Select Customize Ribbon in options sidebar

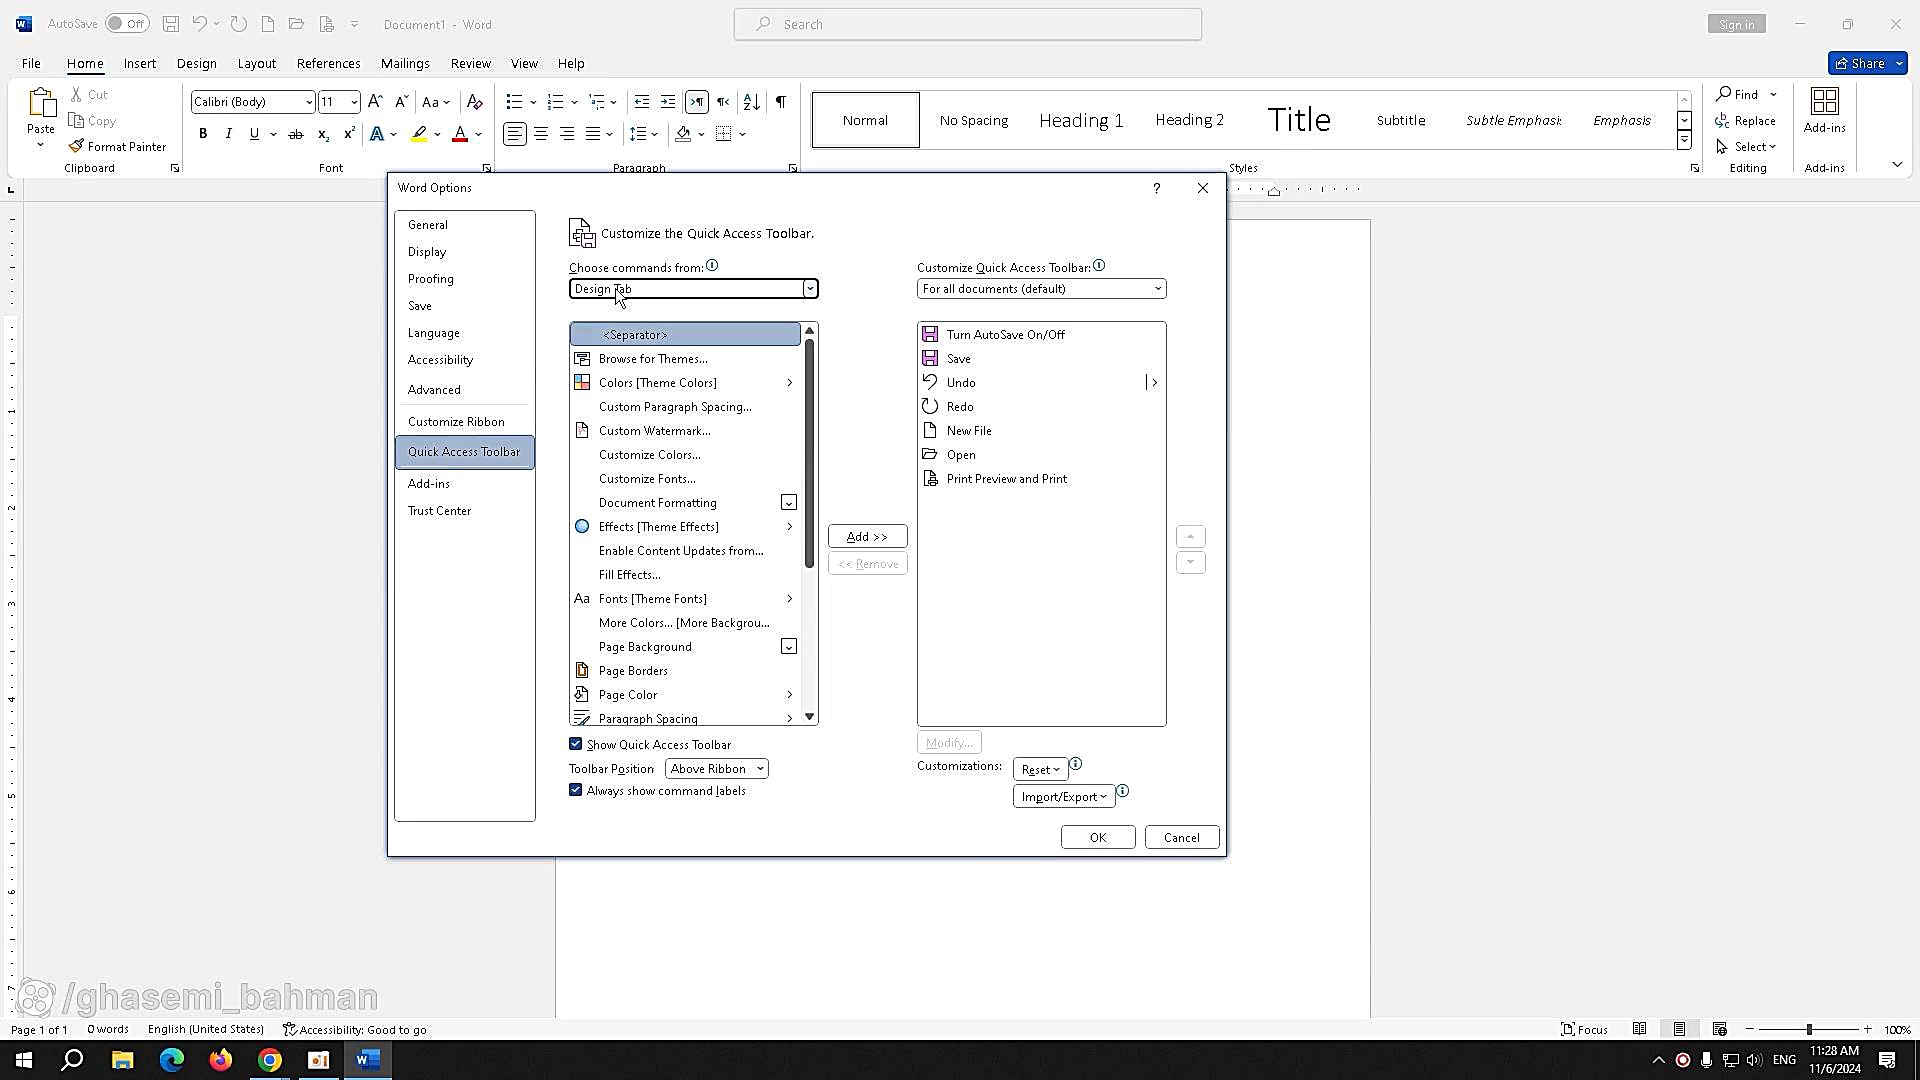pyautogui.click(x=456, y=422)
